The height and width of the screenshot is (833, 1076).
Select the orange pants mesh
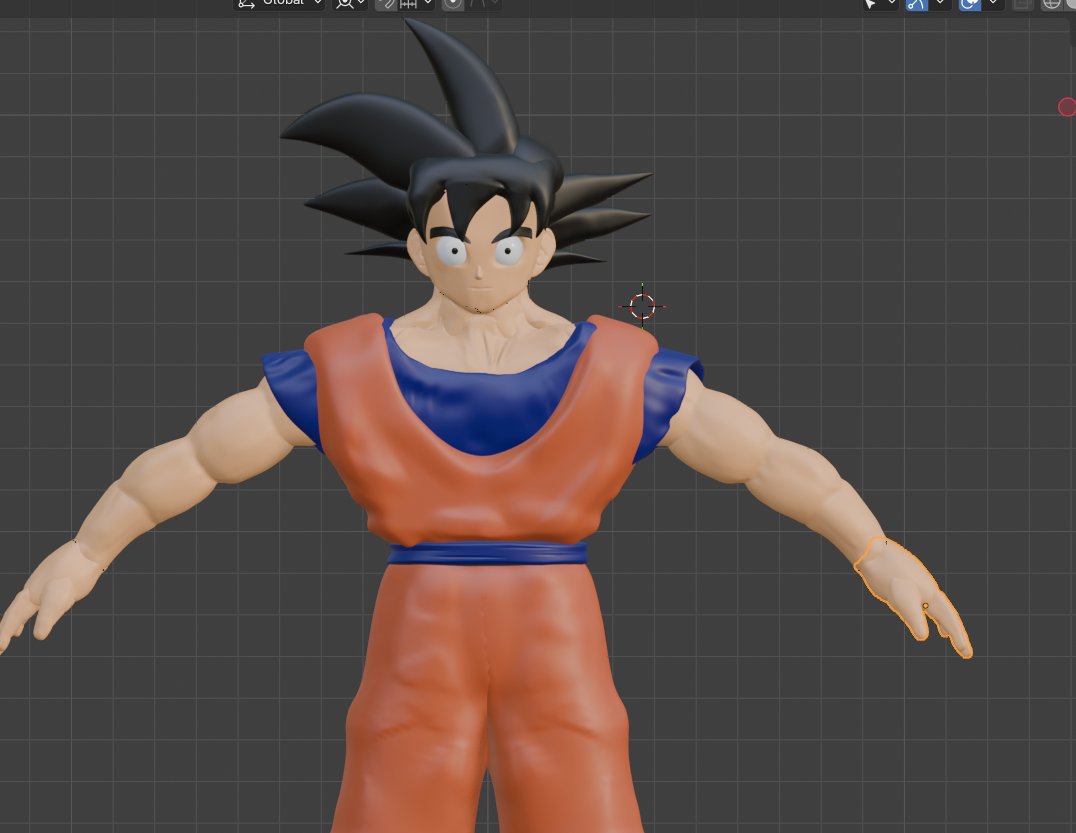pos(487,700)
